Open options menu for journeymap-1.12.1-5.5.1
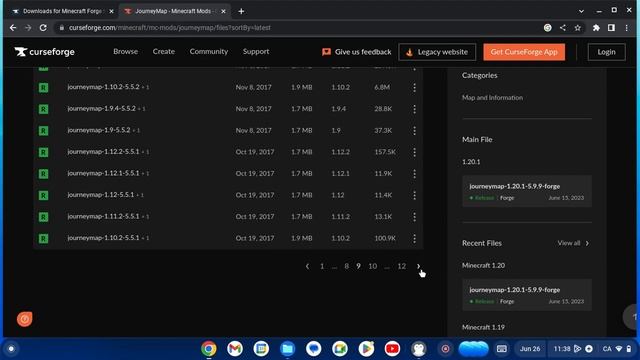Screen dimensions: 640x360 pyautogui.click(x=414, y=174)
